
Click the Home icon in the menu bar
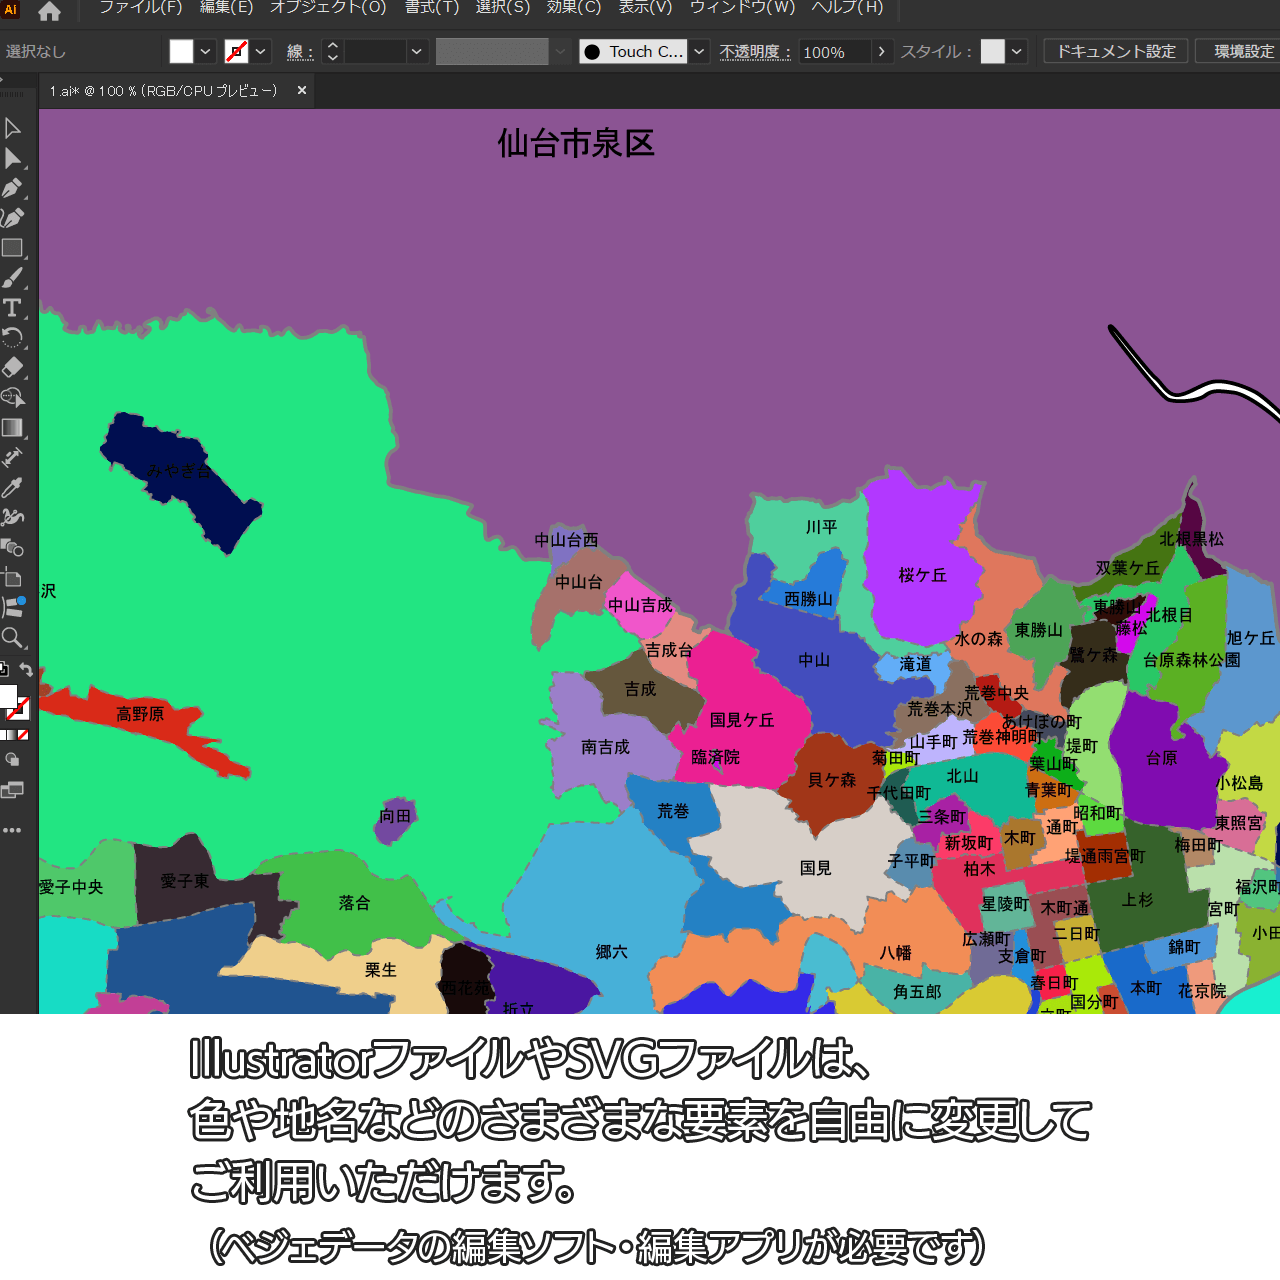tap(49, 12)
